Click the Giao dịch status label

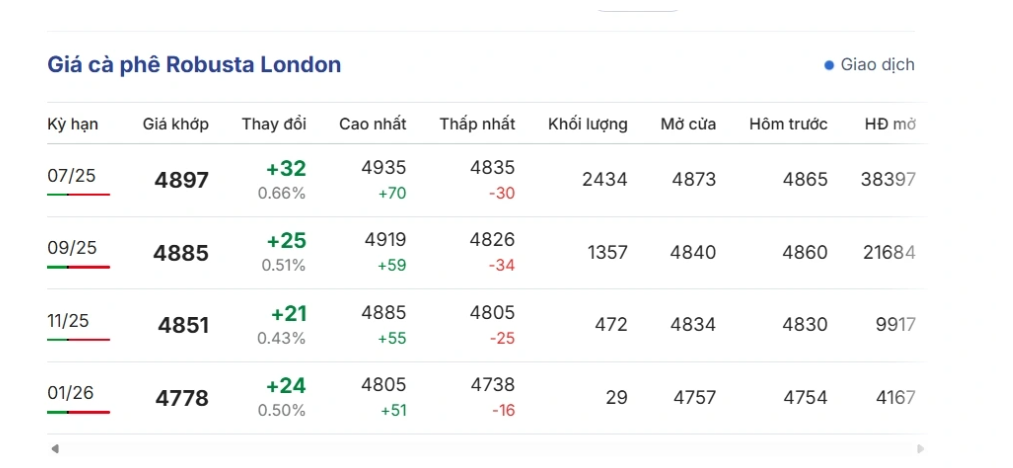[x=877, y=65]
